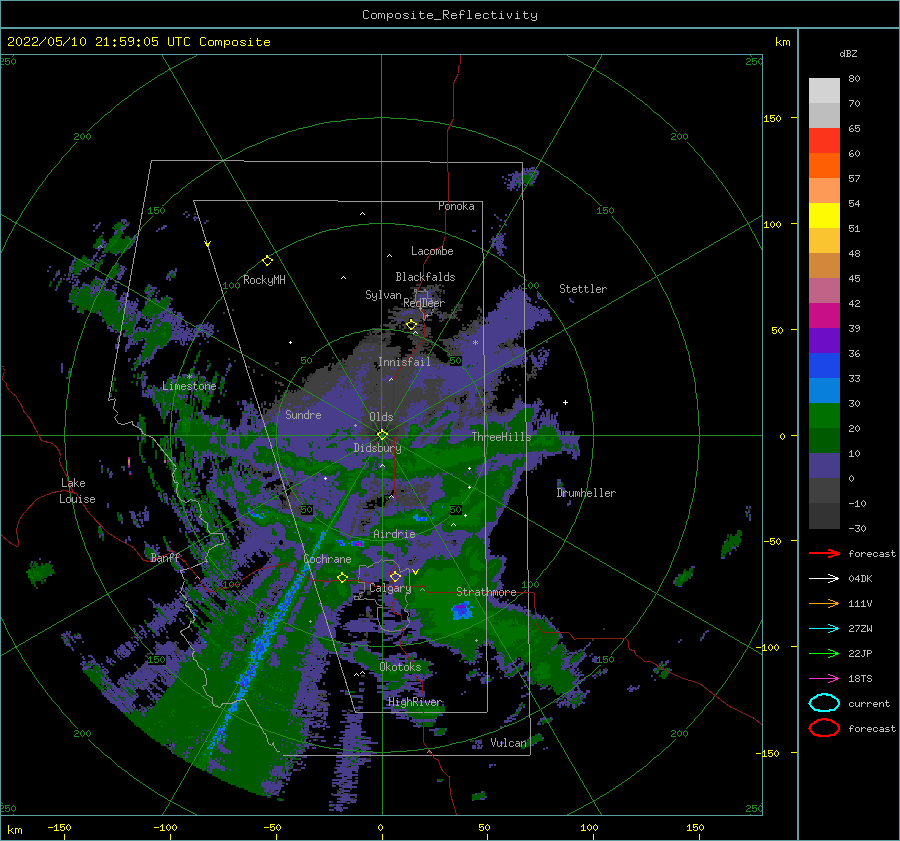
Task: Click the yellow diamond marker below RedDeer
Action: point(411,325)
